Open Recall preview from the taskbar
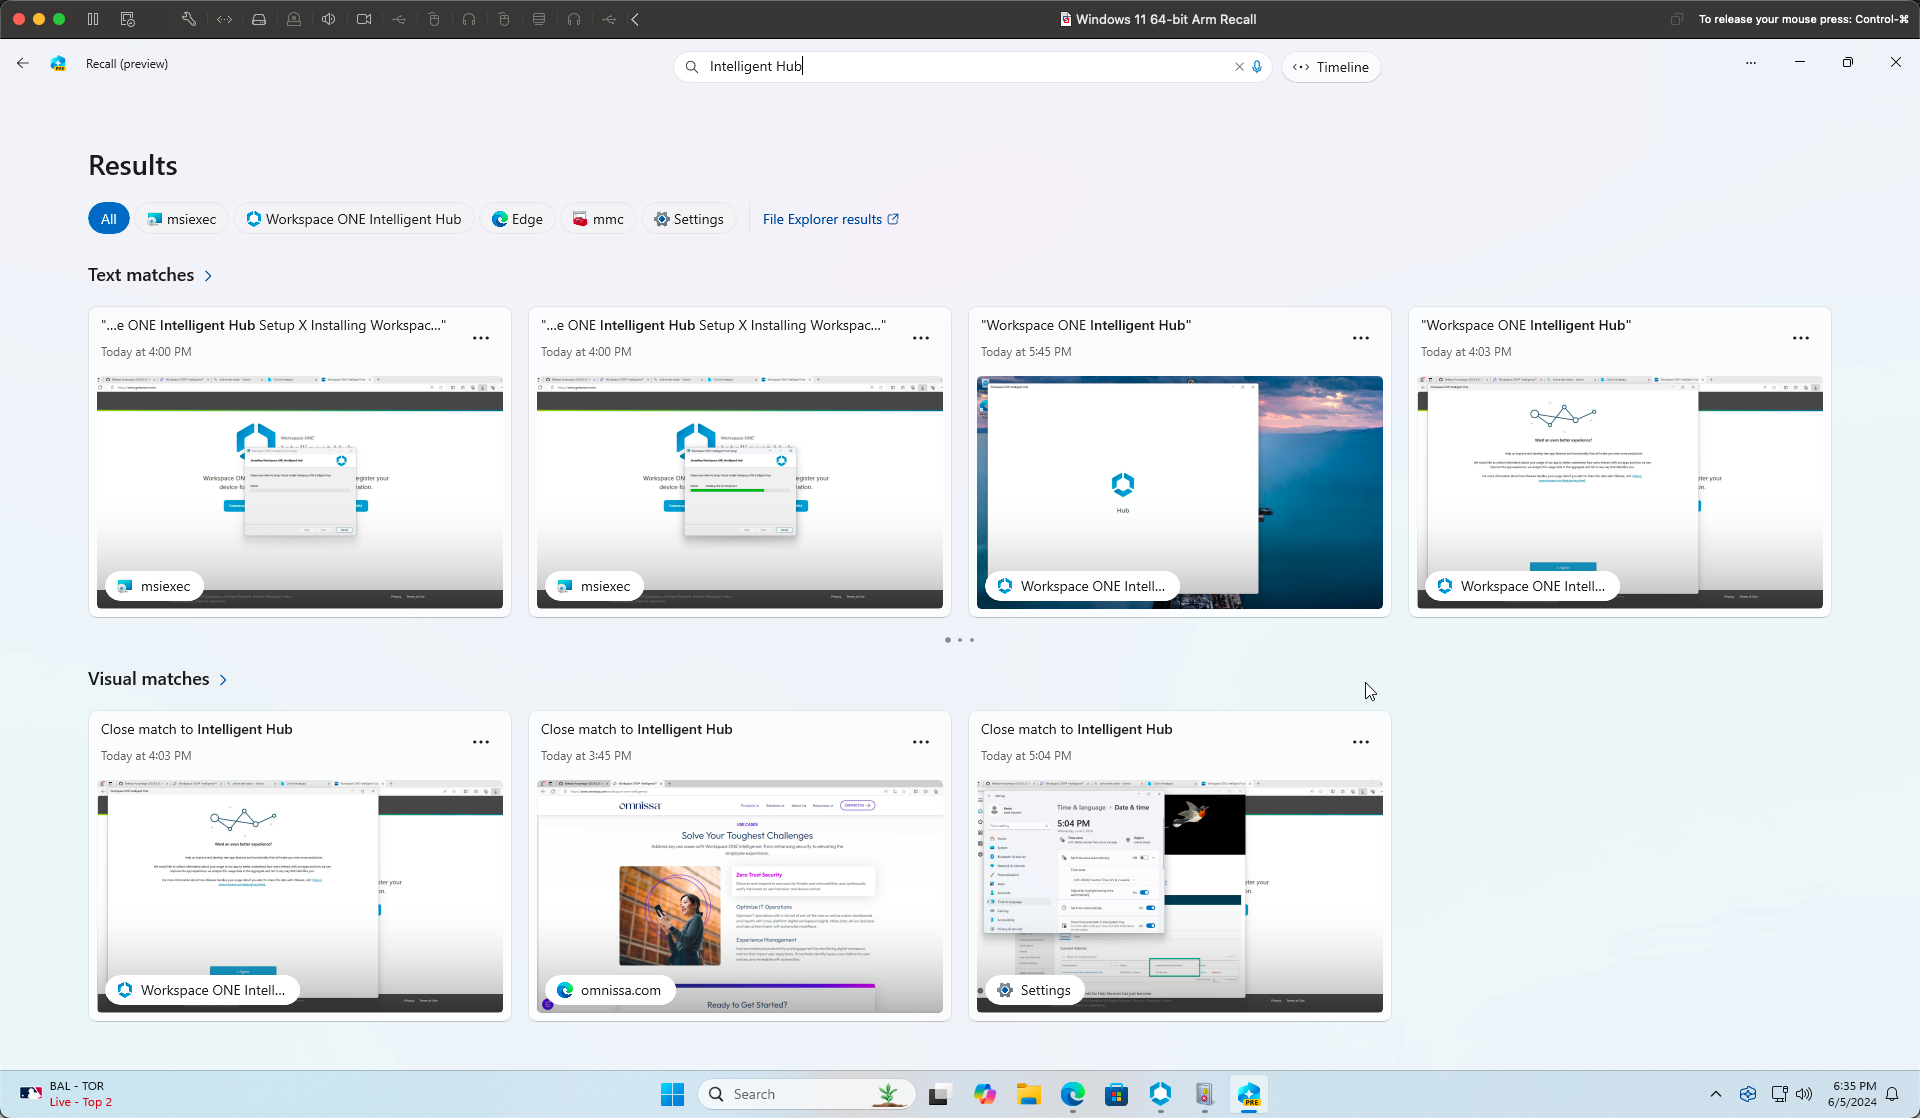Image resolution: width=1920 pixels, height=1118 pixels. tap(1249, 1094)
